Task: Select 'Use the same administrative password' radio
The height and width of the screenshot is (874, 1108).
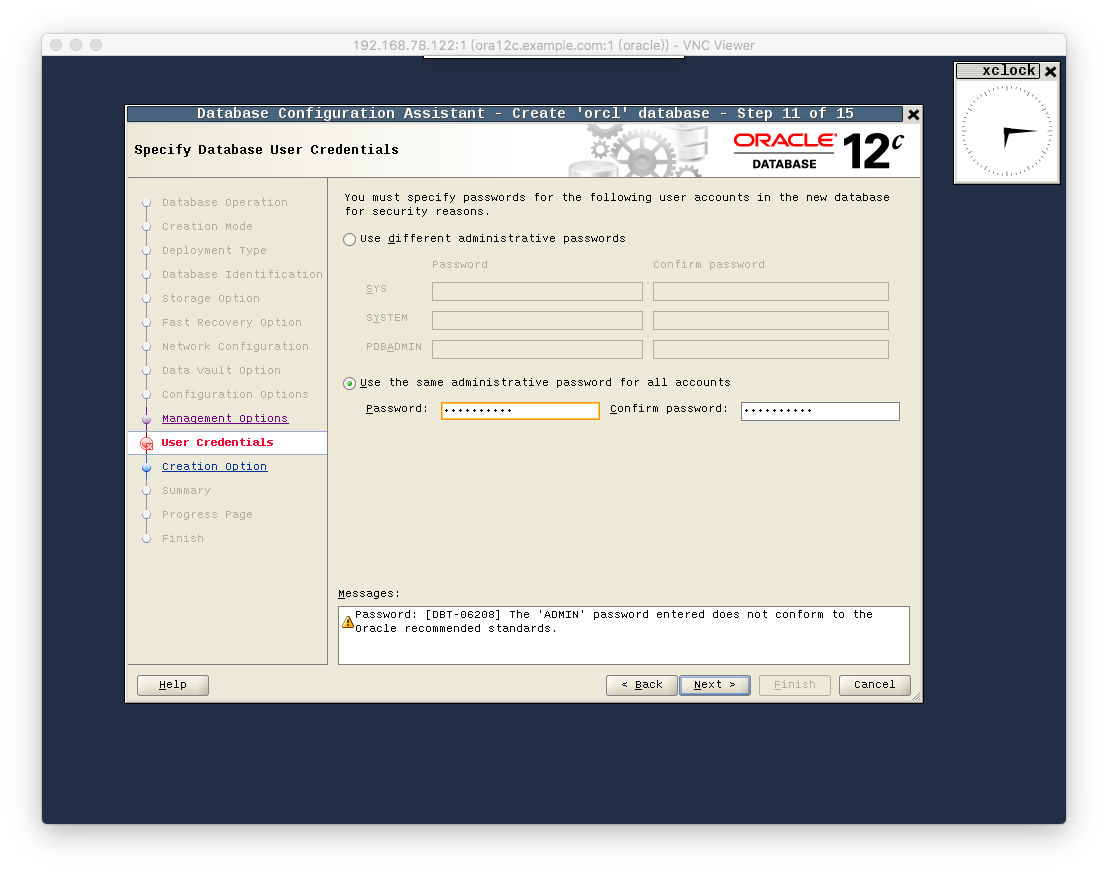Action: pos(349,384)
